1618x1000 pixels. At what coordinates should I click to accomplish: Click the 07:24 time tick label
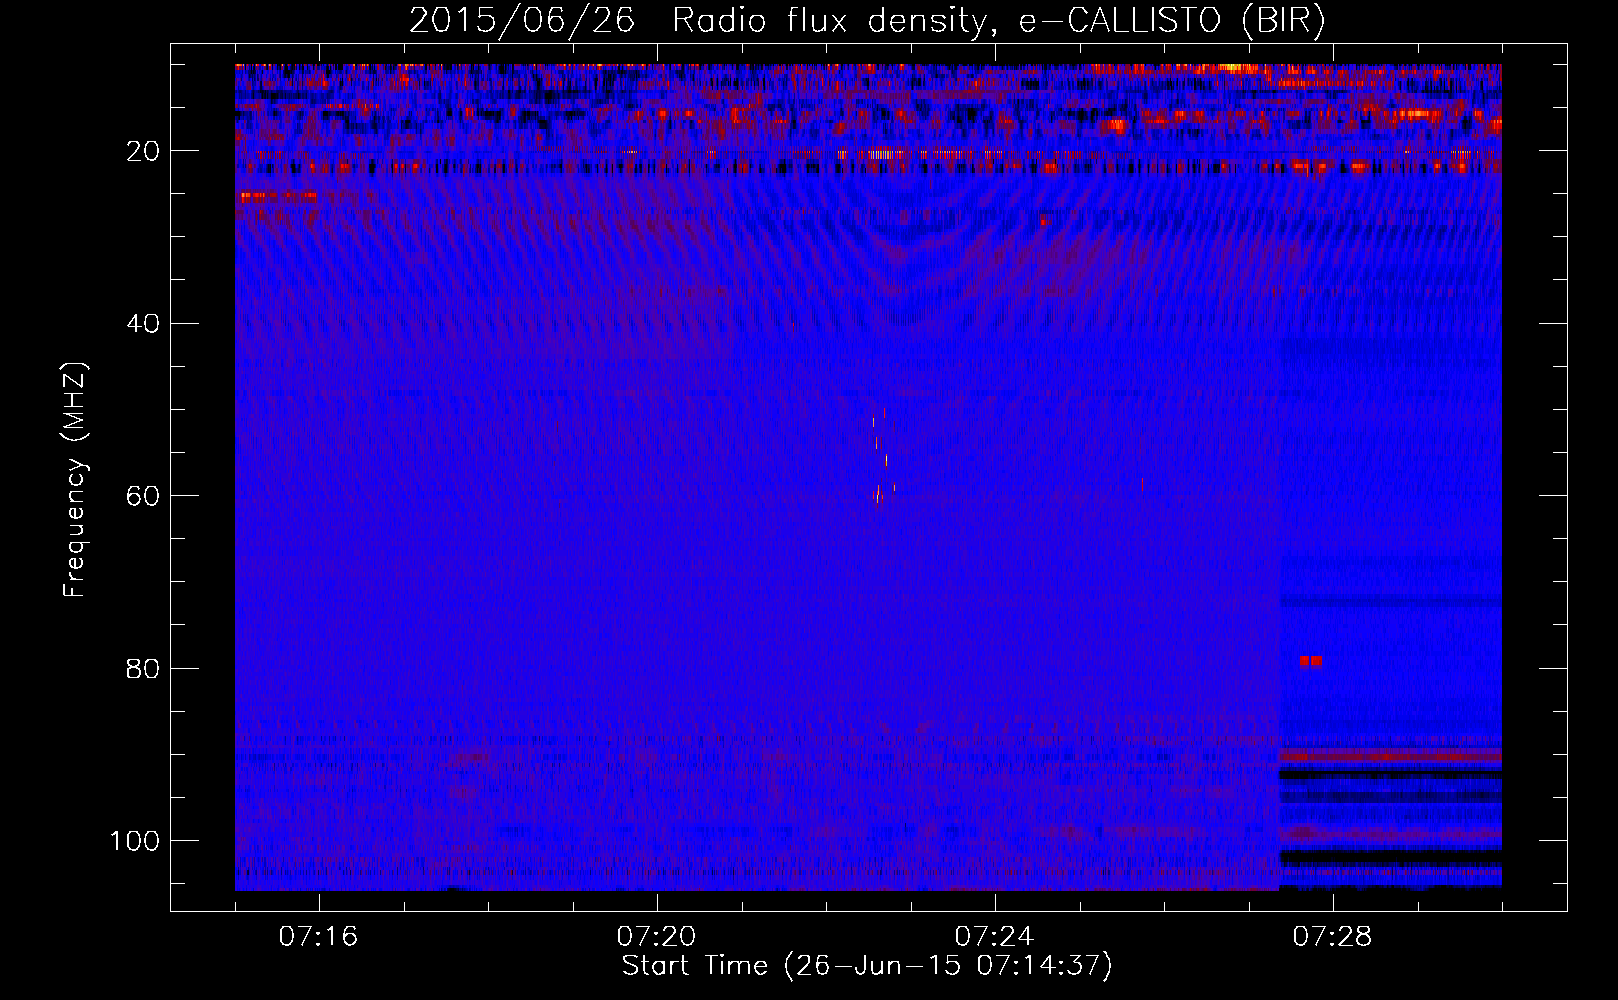pyautogui.click(x=994, y=937)
